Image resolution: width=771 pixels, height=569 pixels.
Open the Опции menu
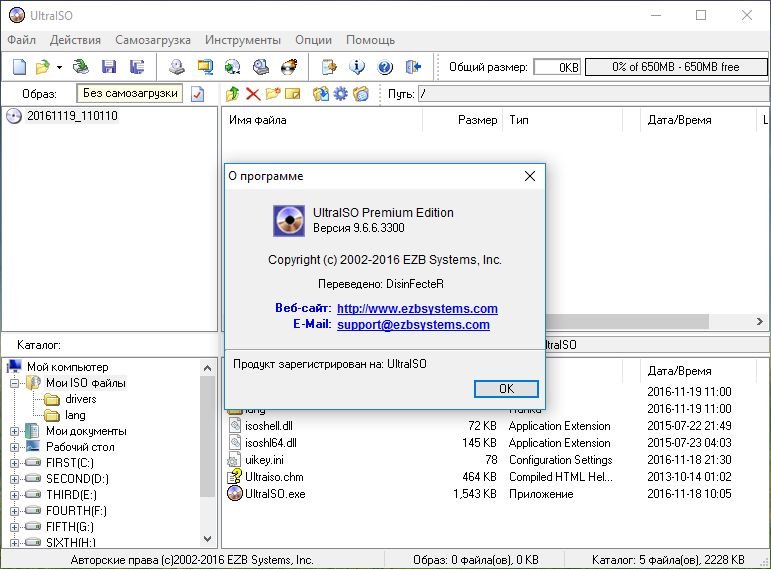pyautogui.click(x=314, y=40)
